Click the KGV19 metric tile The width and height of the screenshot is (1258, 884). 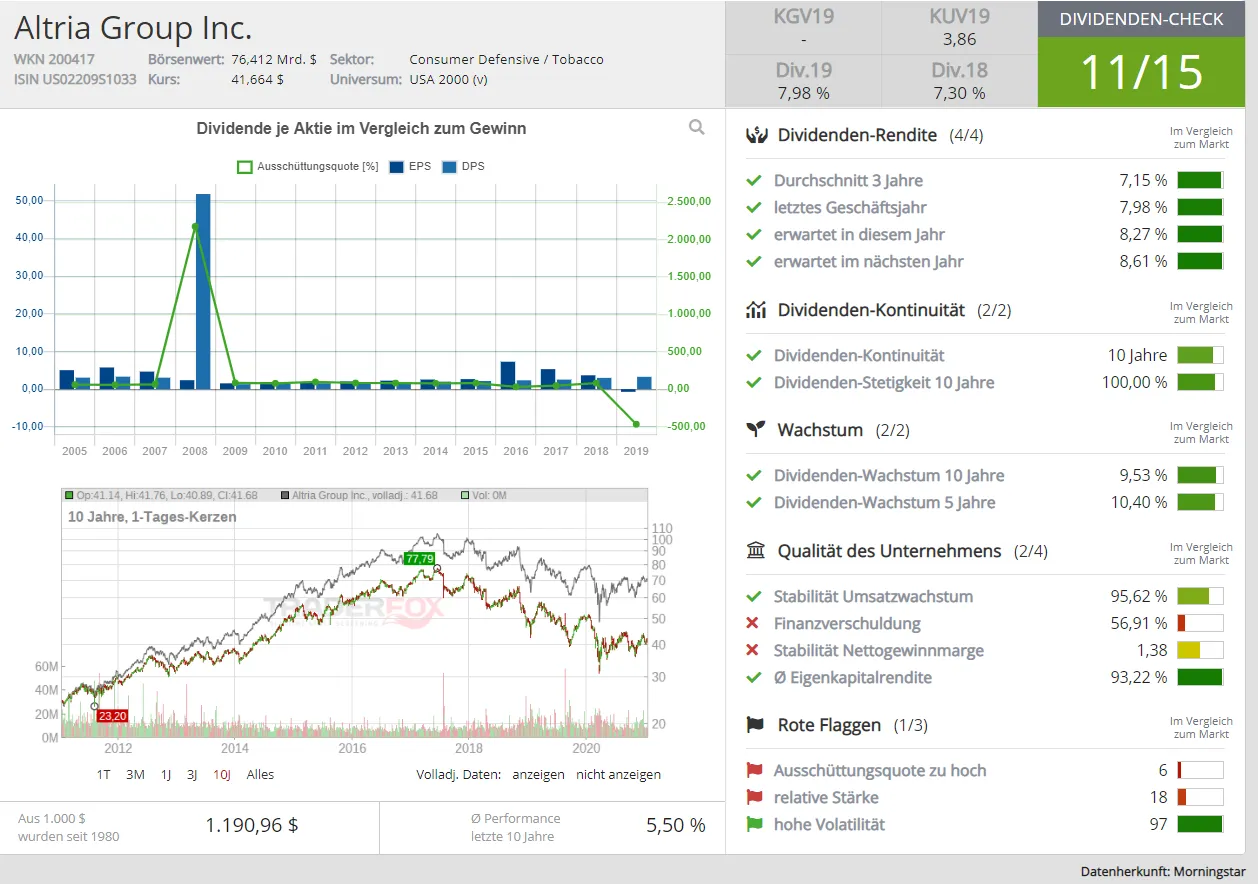(x=803, y=27)
